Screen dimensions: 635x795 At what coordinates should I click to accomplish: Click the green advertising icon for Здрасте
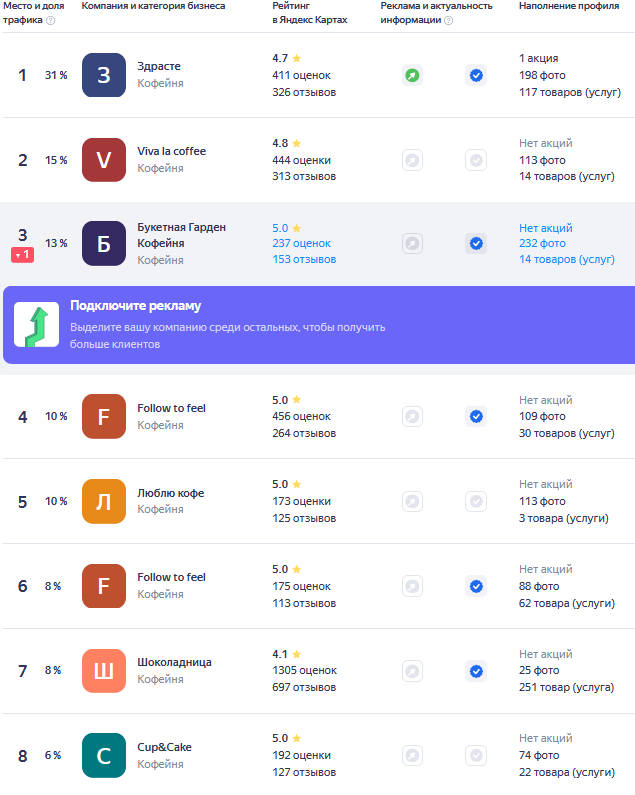pos(412,76)
